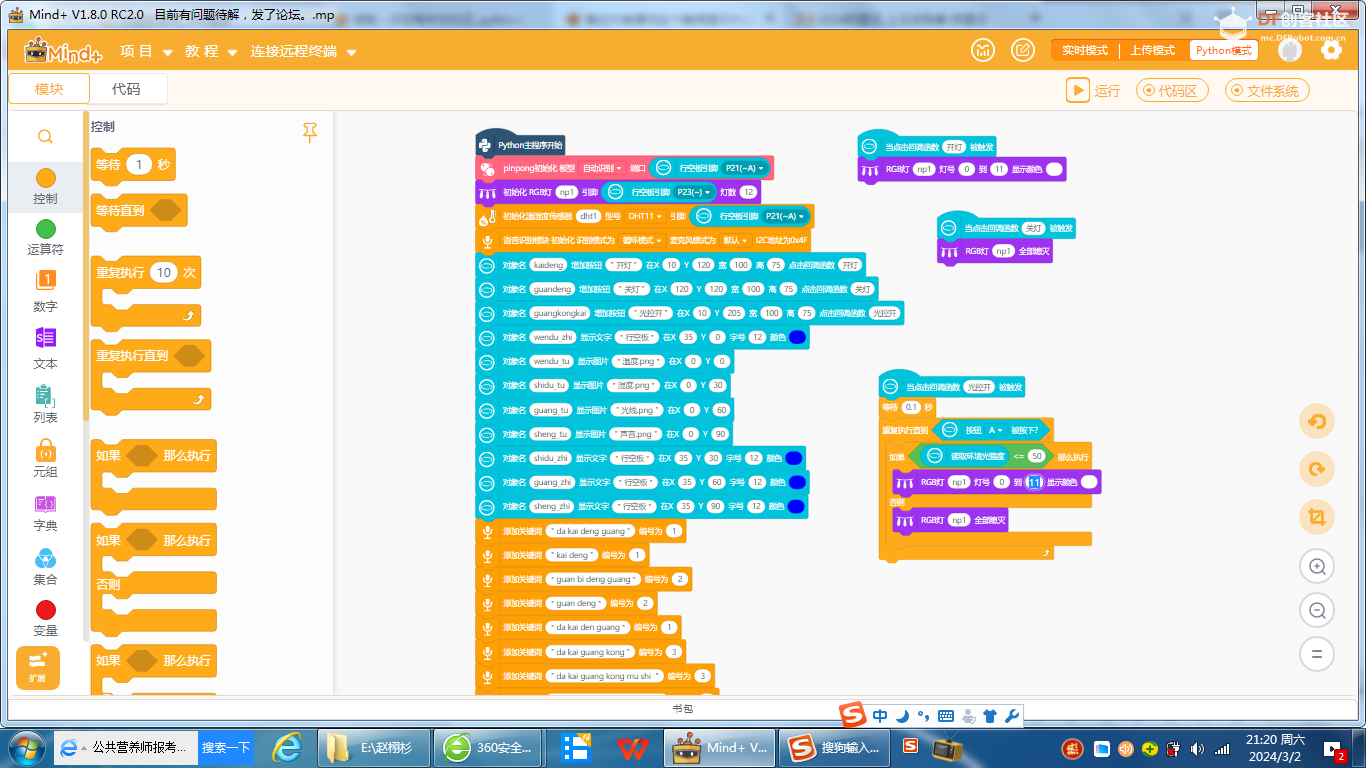The height and width of the screenshot is (768, 1366).
Task: Open the 变量 (Variable) block category
Action: (45, 618)
